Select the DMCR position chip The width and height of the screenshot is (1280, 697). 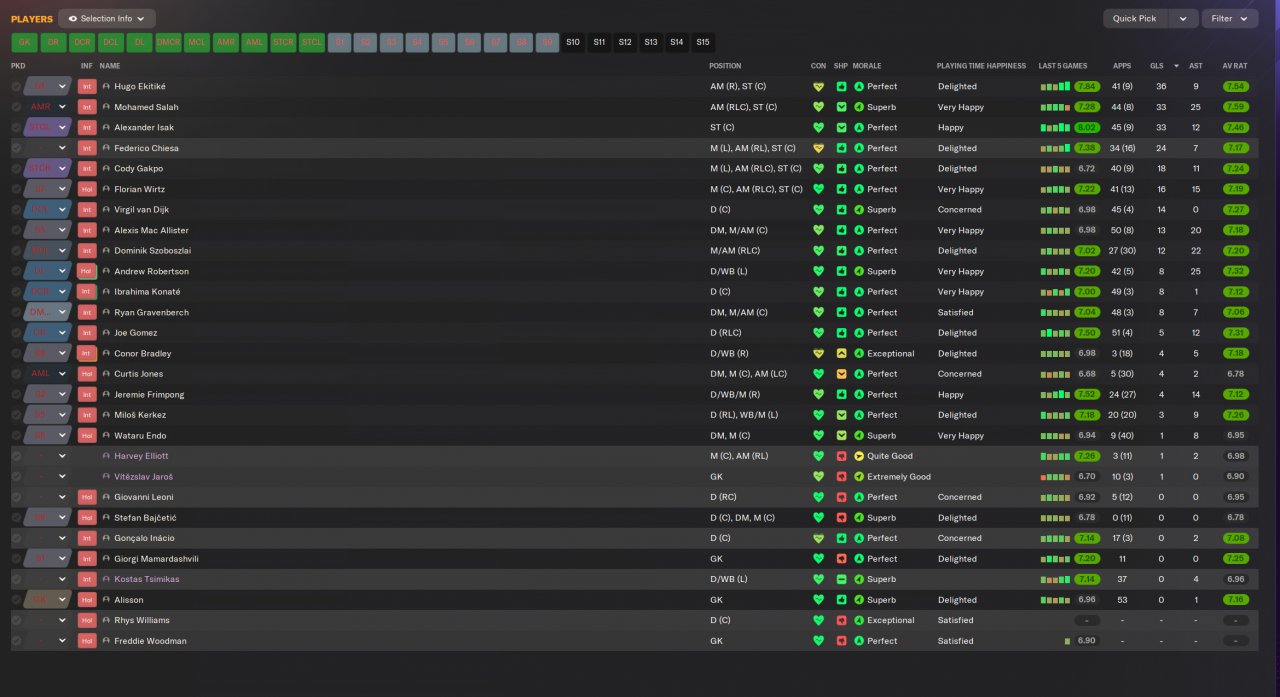pos(169,42)
